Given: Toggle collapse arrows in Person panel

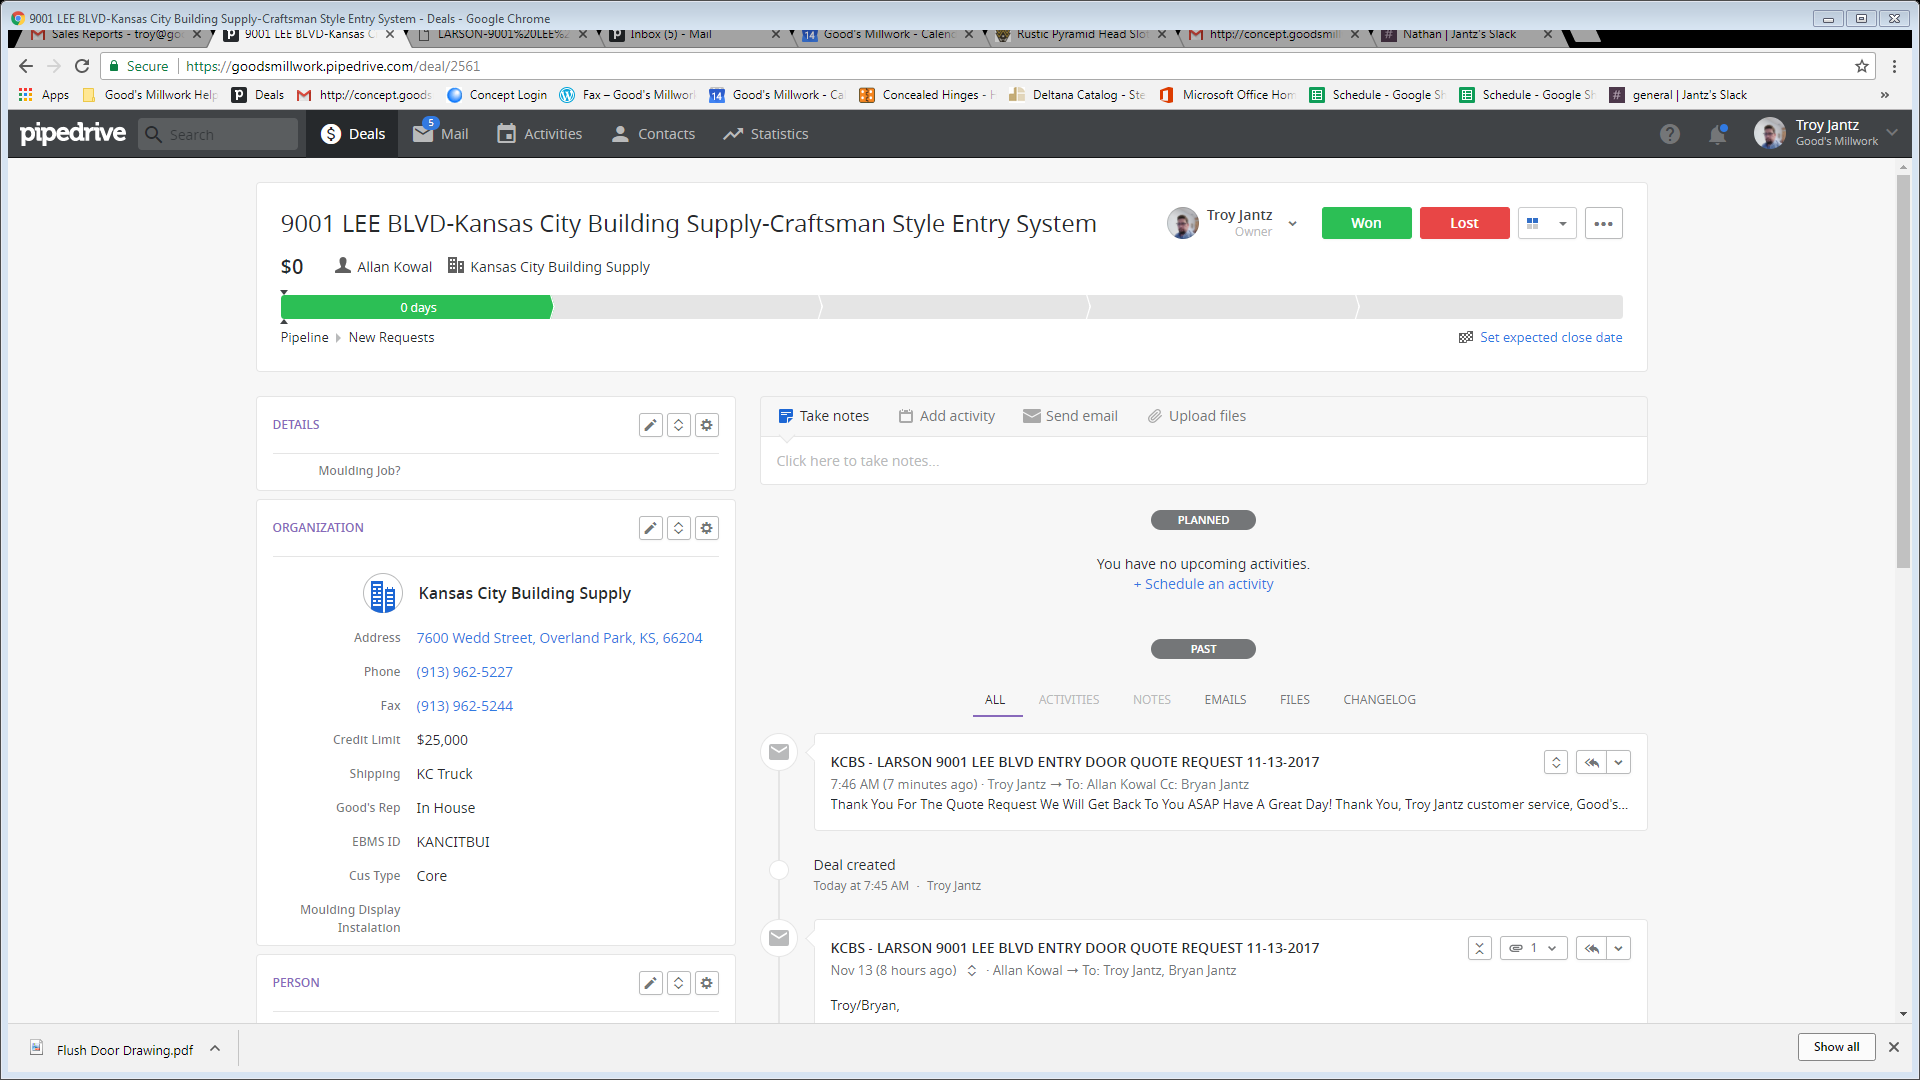Looking at the screenshot, I should coord(678,983).
